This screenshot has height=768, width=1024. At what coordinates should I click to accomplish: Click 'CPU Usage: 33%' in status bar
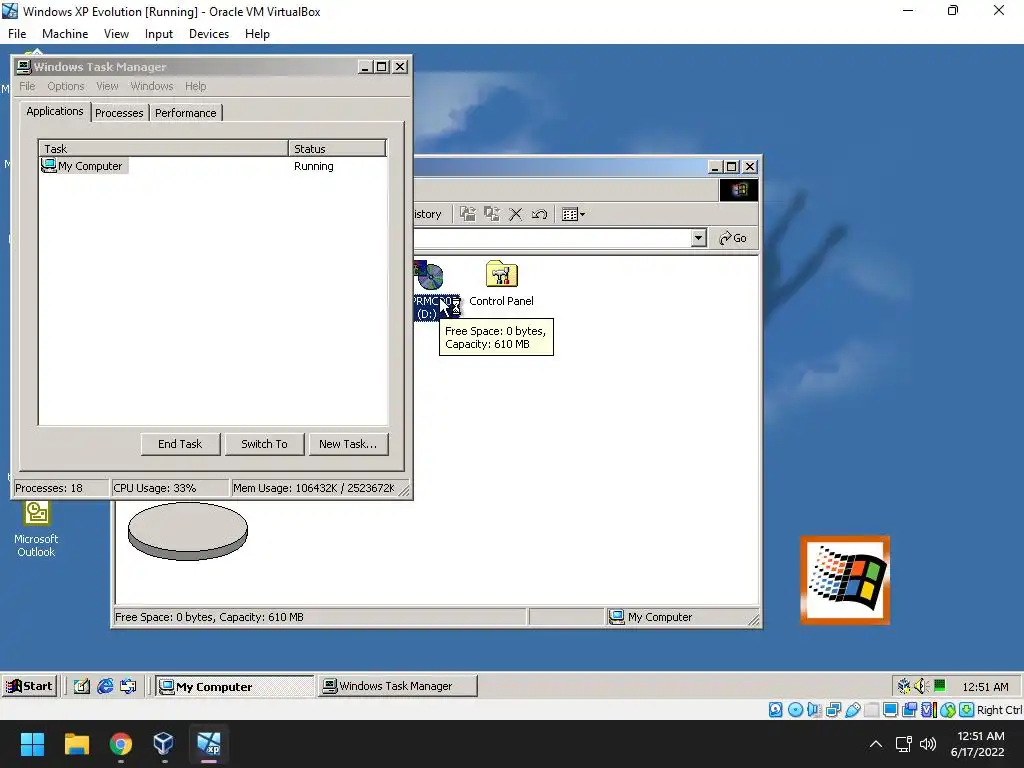(155, 488)
